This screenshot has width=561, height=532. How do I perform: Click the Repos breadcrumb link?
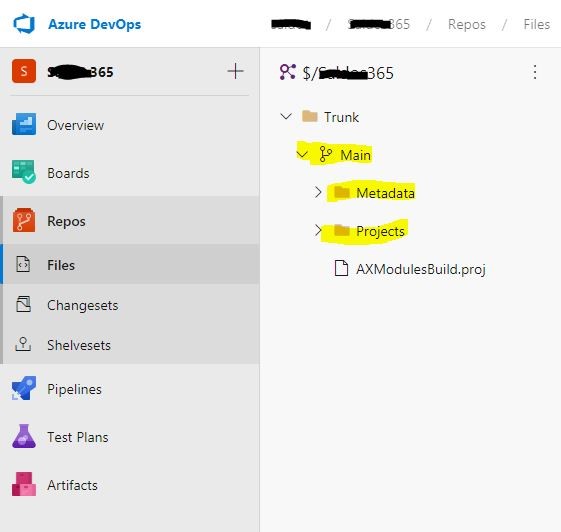(x=467, y=24)
